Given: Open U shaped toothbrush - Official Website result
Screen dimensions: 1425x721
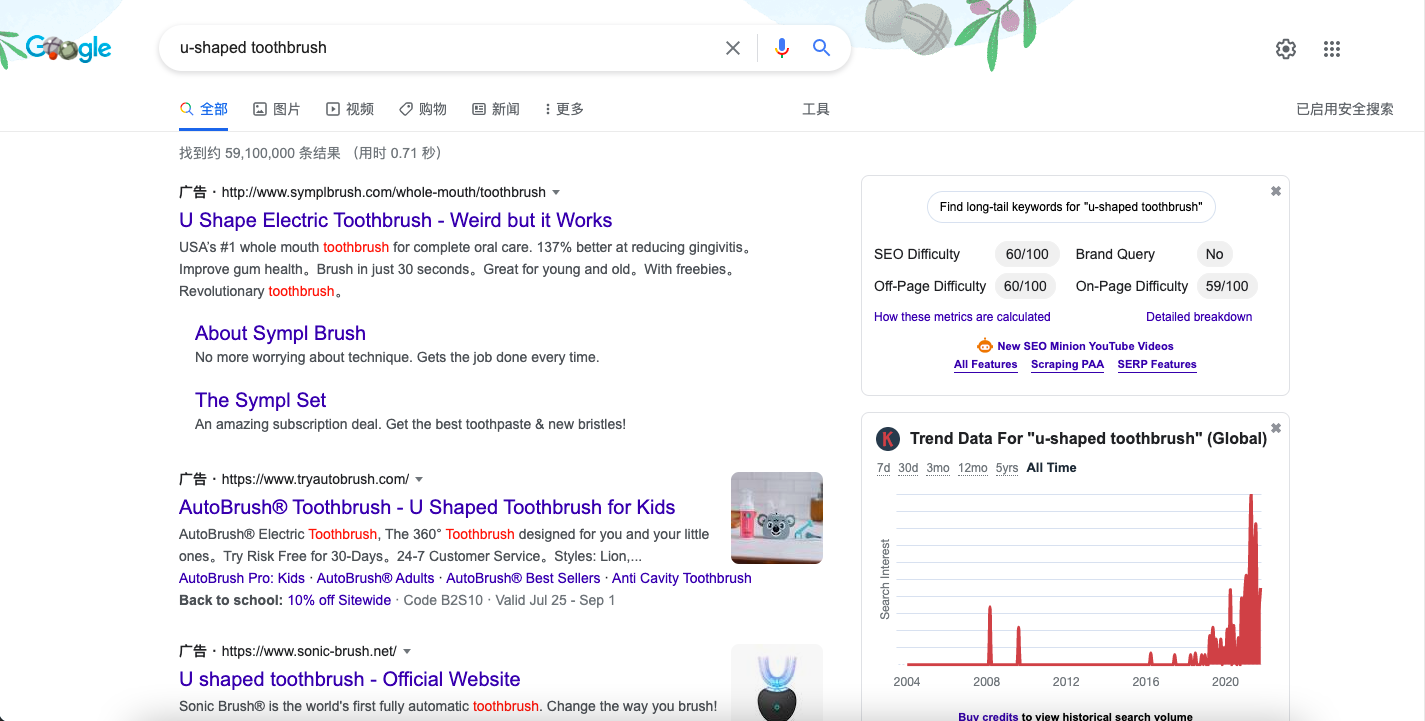Looking at the screenshot, I should tap(350, 679).
